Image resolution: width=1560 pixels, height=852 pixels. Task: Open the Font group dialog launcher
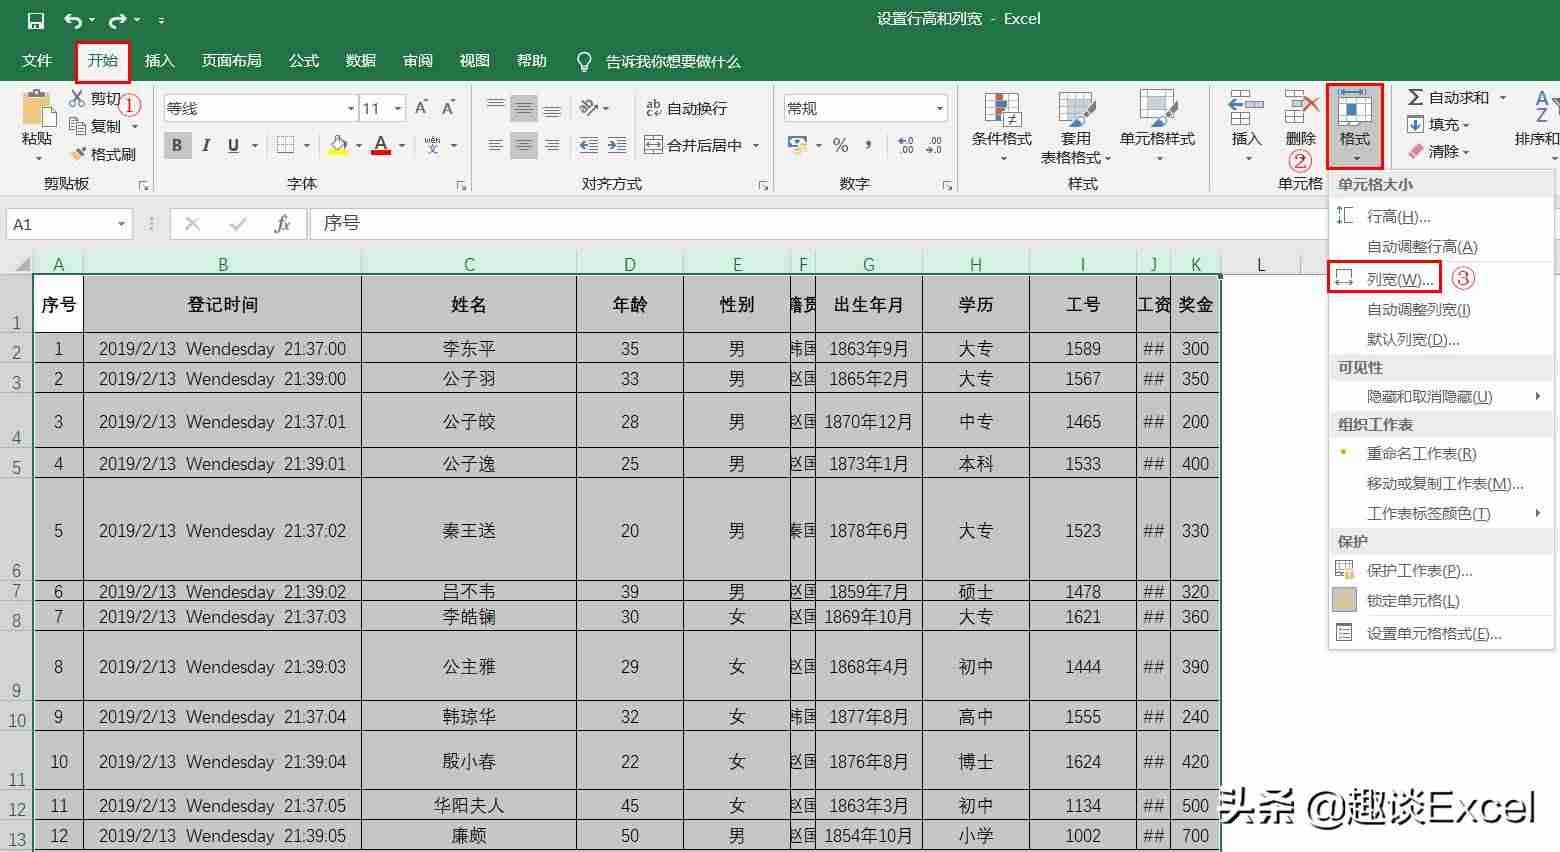point(461,186)
